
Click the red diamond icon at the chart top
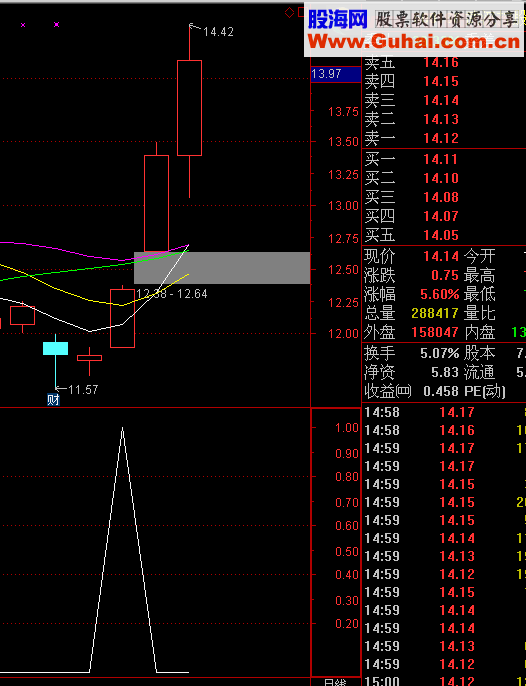[x=289, y=13]
